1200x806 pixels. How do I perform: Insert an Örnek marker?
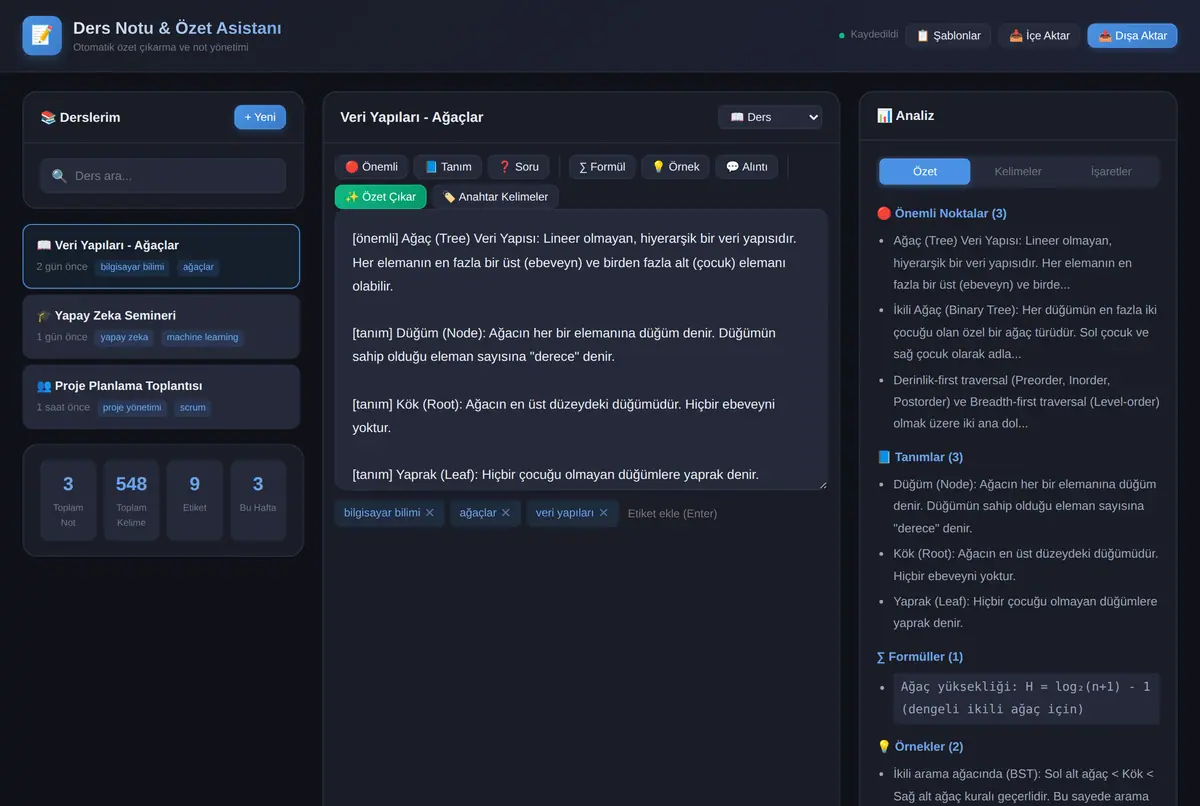click(676, 167)
